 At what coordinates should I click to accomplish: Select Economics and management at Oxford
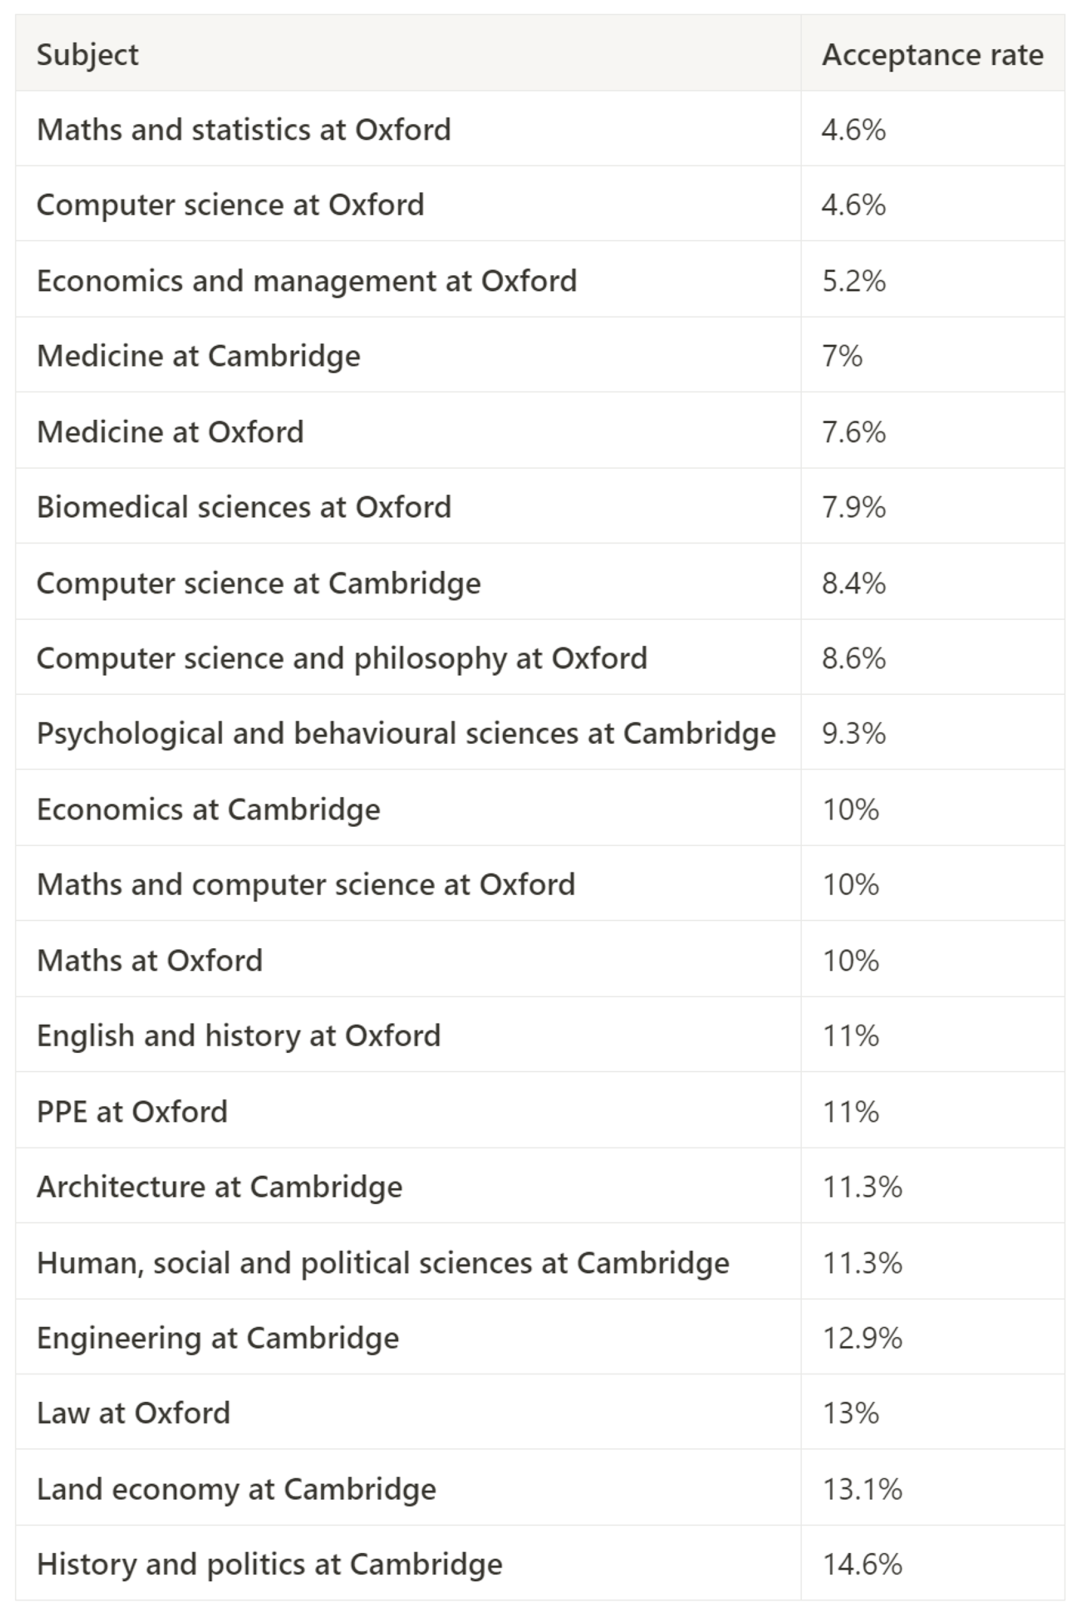click(307, 281)
